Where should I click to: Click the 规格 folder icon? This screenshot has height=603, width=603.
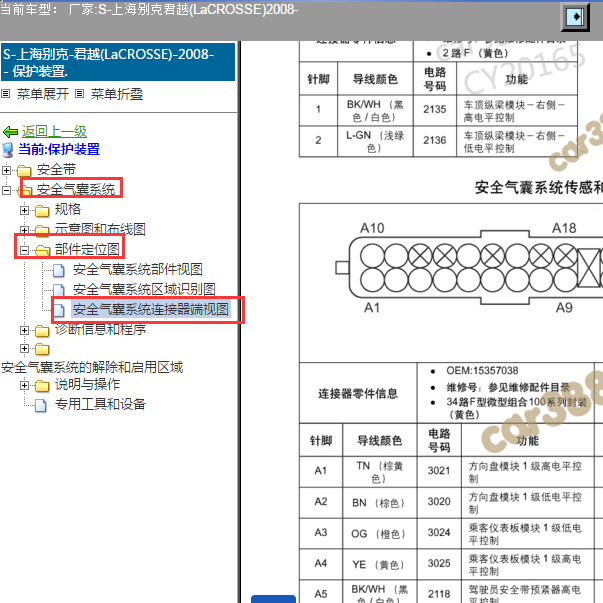tap(42, 211)
